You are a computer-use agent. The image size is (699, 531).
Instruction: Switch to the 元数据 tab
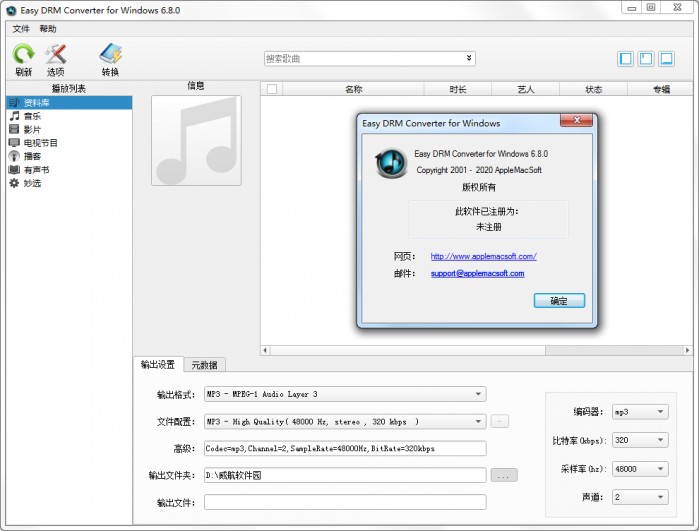(x=205, y=365)
